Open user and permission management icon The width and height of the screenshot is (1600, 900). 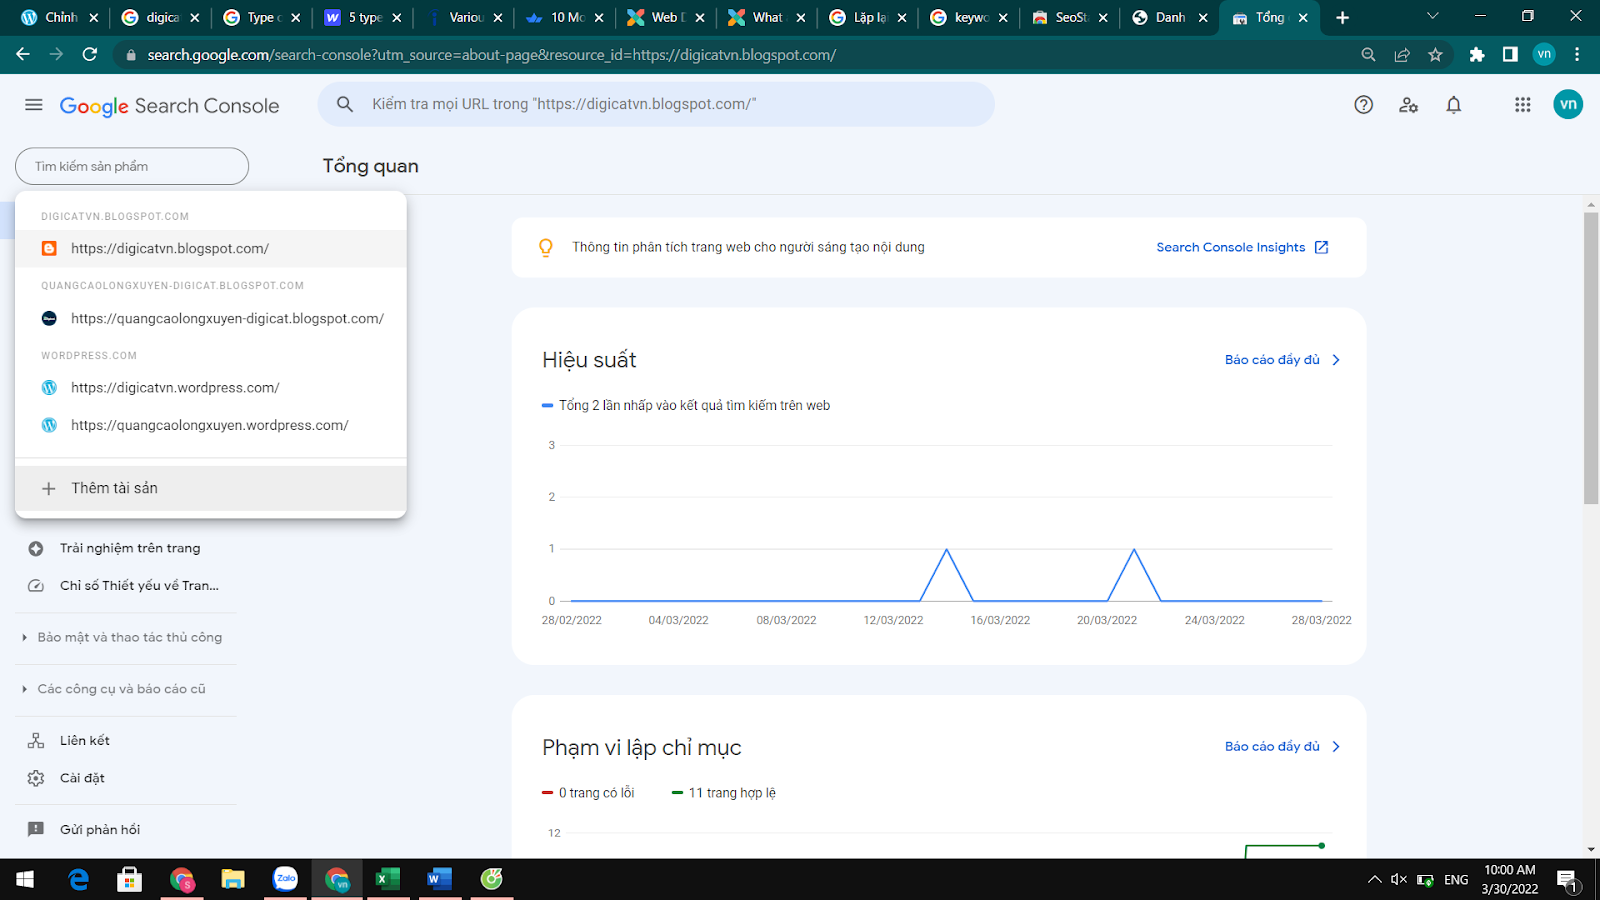[x=1408, y=105]
